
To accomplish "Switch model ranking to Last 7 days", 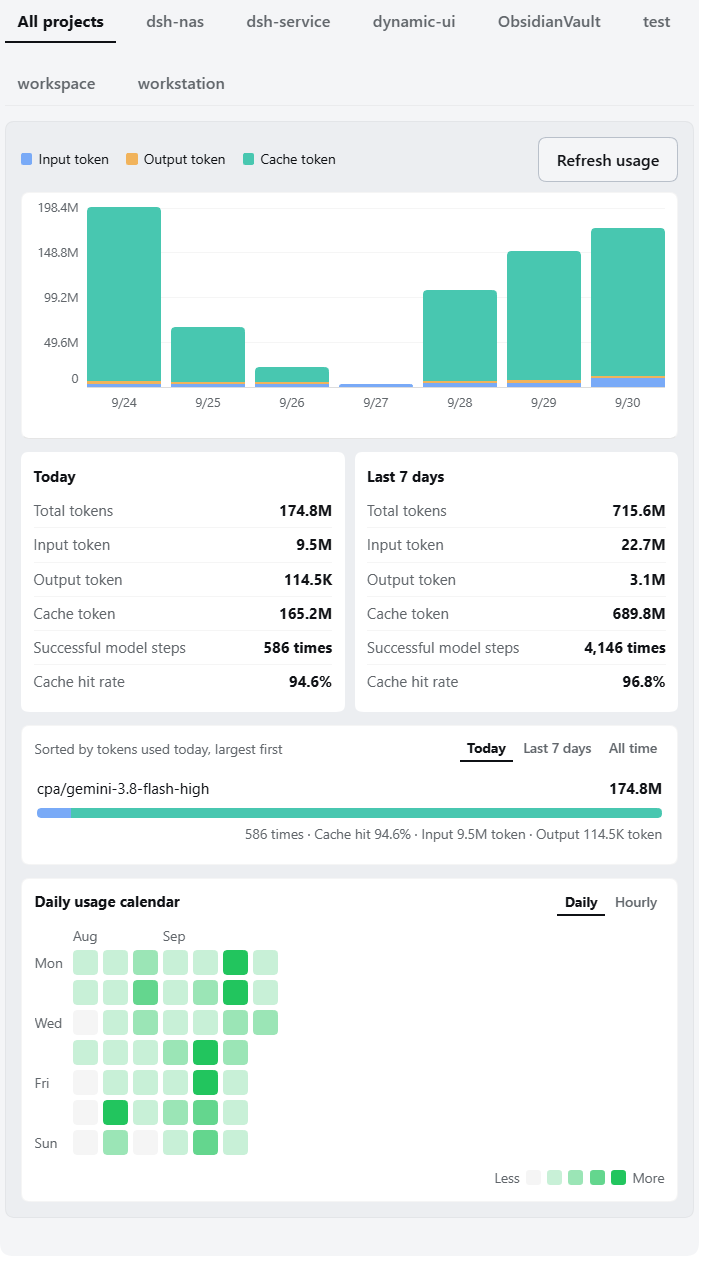I will click(557, 749).
